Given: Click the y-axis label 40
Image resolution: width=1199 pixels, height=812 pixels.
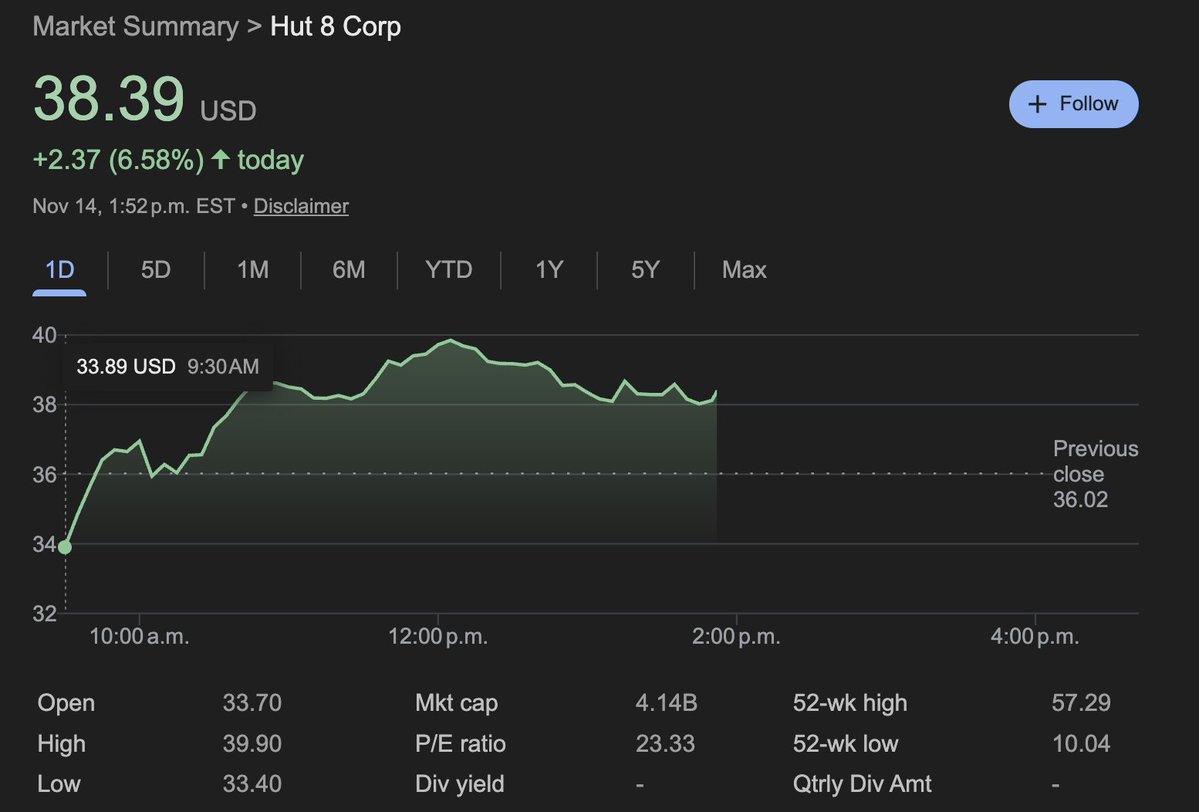Looking at the screenshot, I should click(44, 335).
